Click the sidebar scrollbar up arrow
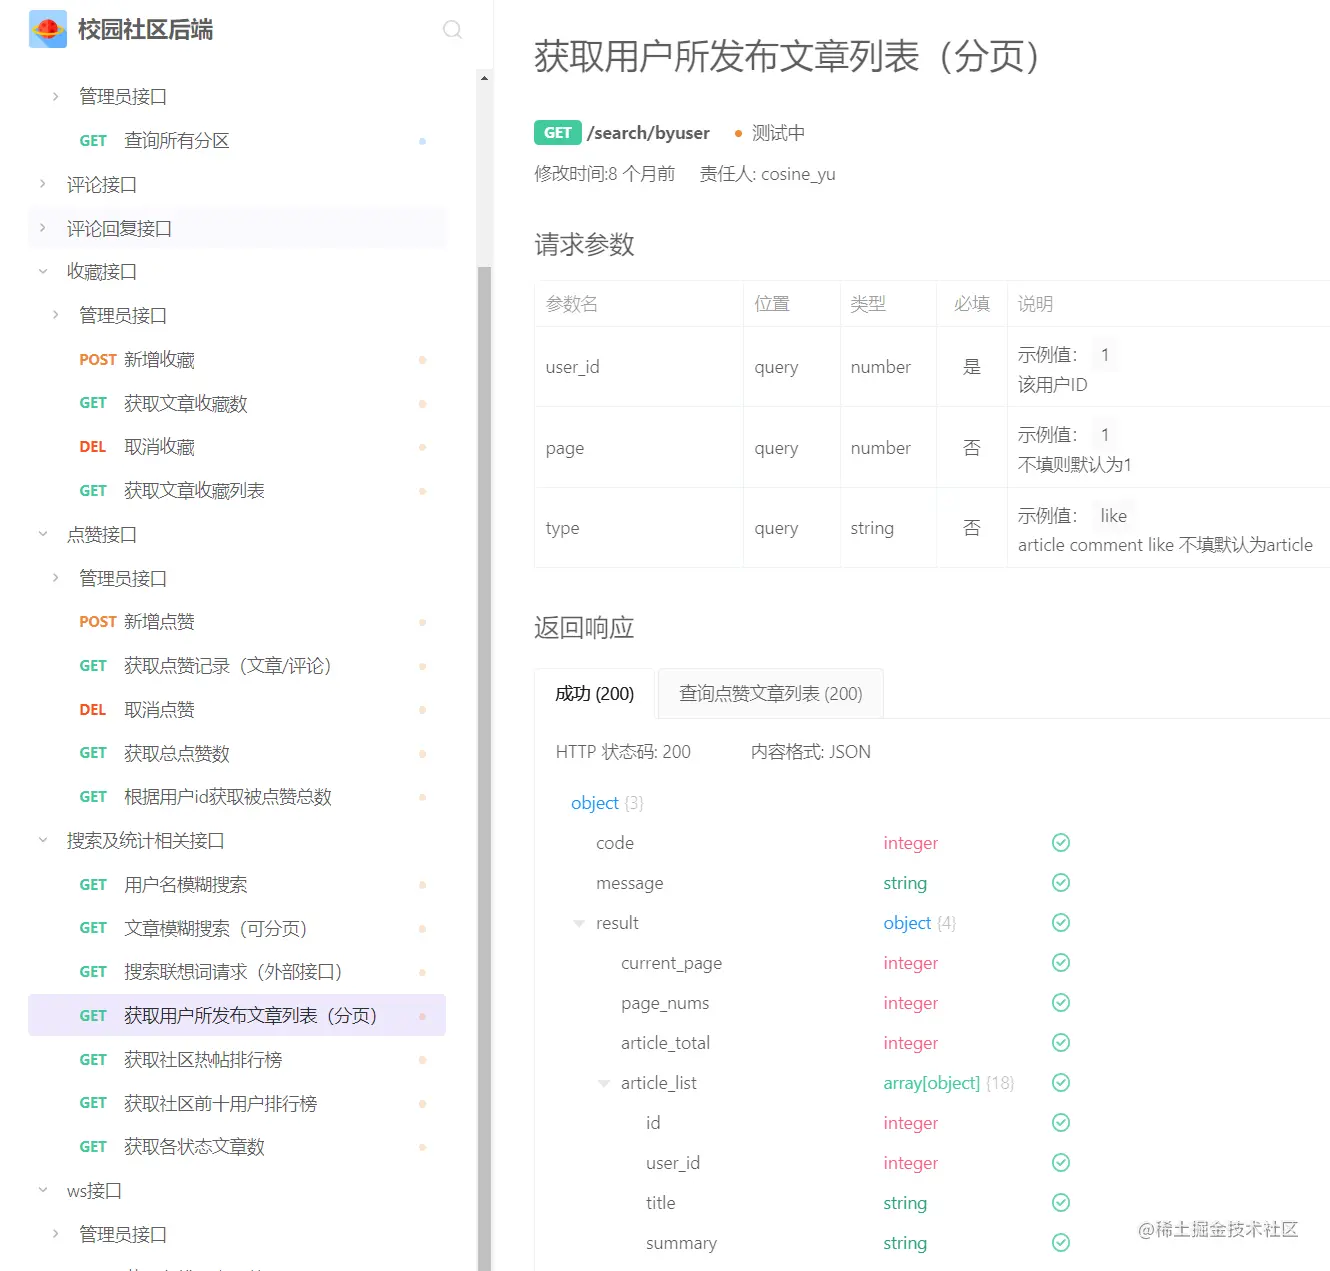 (484, 78)
